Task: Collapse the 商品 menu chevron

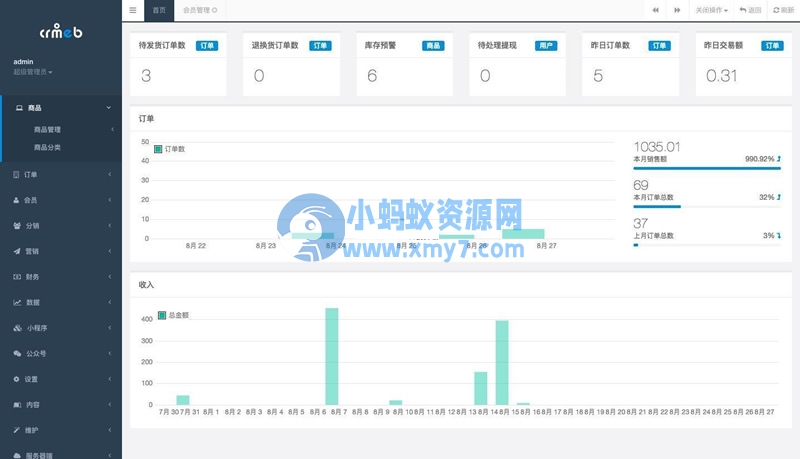Action: click(109, 108)
